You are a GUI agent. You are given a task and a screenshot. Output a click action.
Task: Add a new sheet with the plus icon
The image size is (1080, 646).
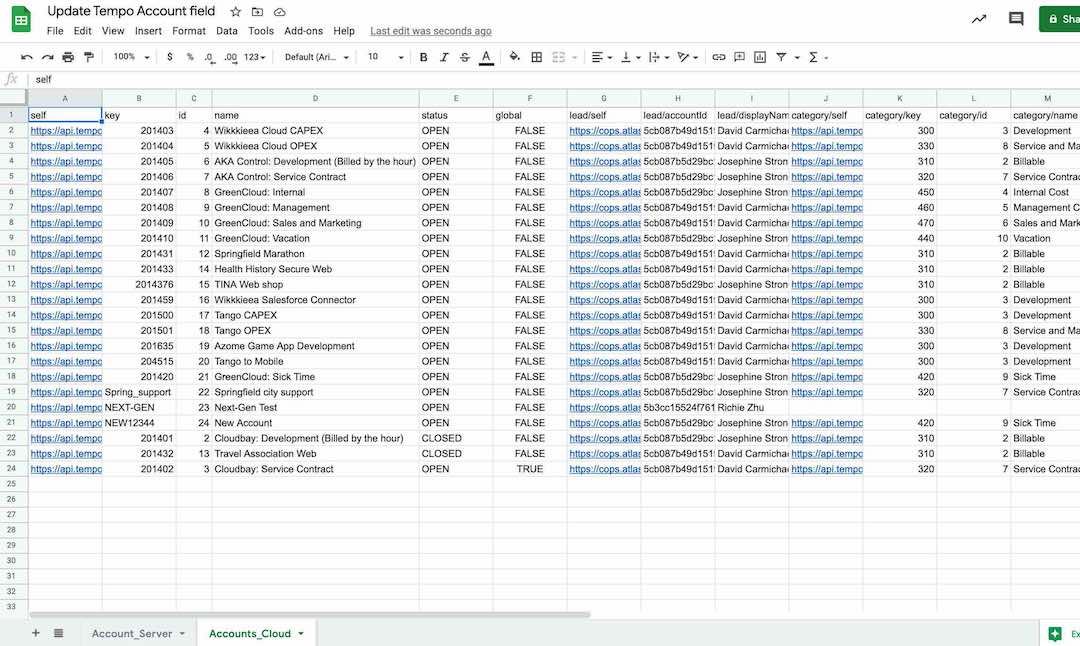[x=35, y=633]
